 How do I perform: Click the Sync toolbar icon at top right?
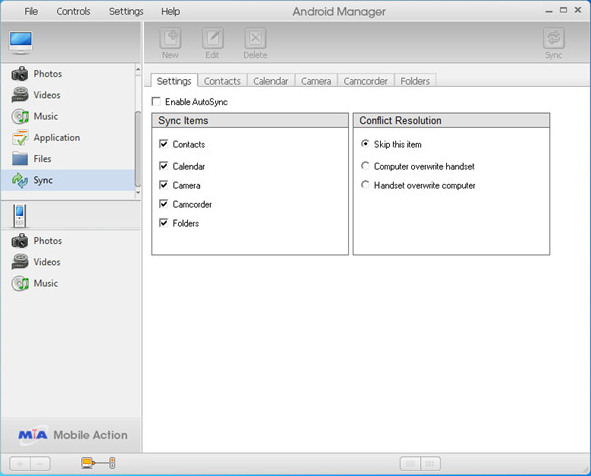pyautogui.click(x=553, y=38)
